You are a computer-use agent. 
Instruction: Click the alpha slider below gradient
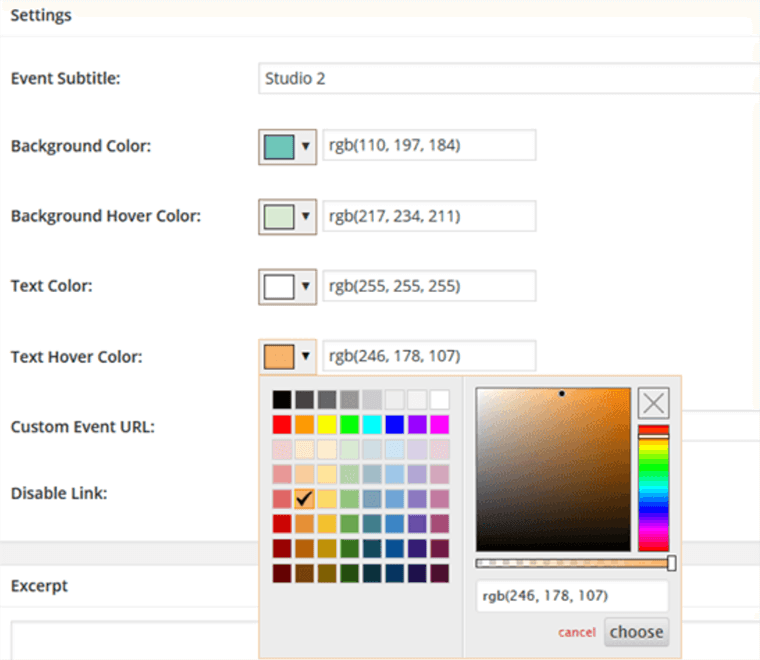(x=573, y=563)
